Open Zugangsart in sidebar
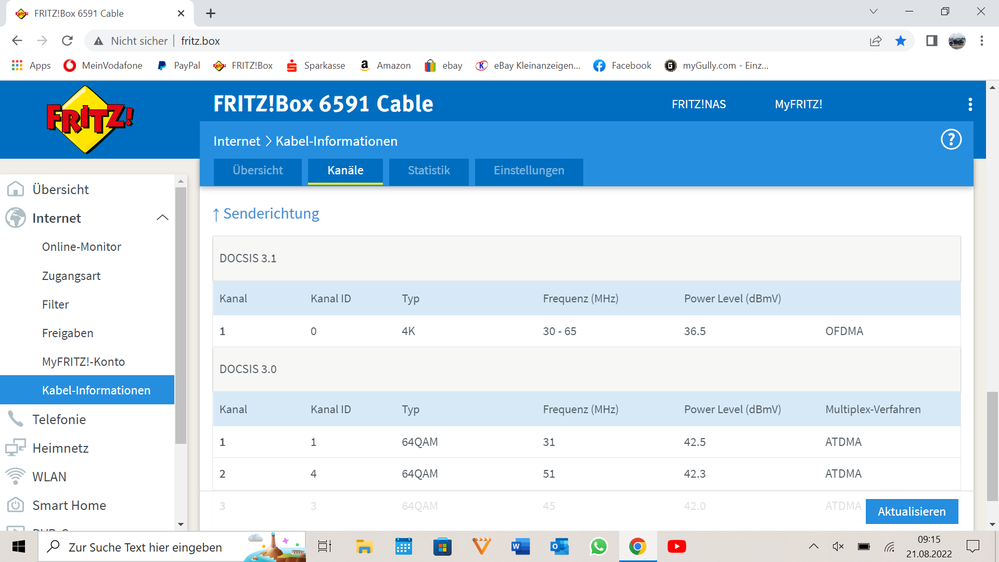999x562 pixels. click(71, 276)
